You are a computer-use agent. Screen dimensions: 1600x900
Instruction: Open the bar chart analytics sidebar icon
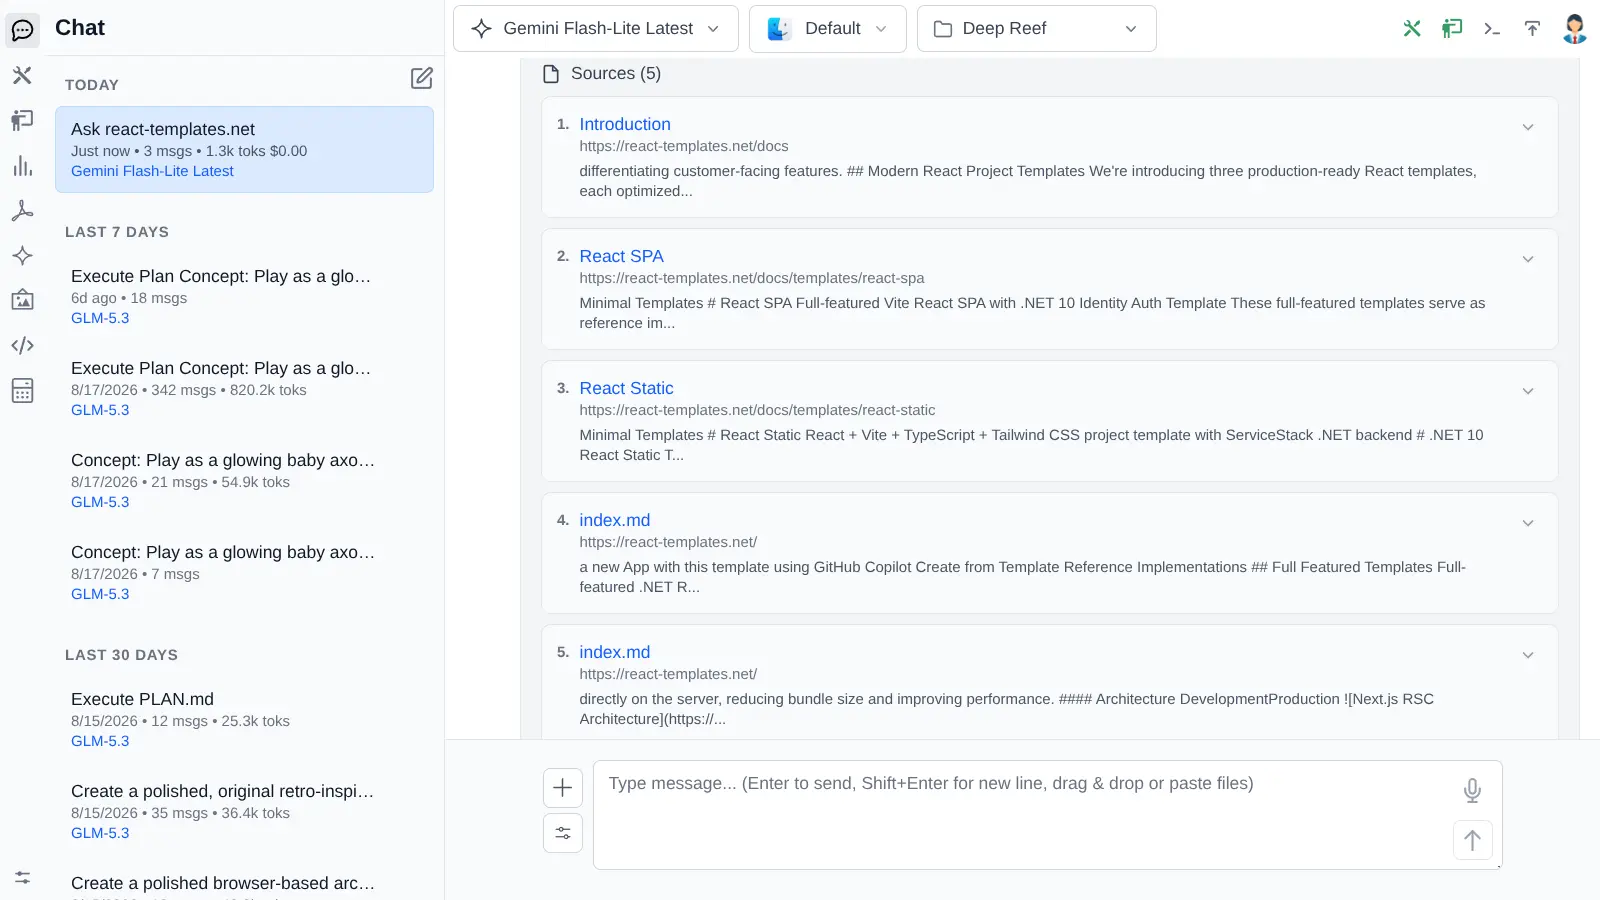coord(22,165)
